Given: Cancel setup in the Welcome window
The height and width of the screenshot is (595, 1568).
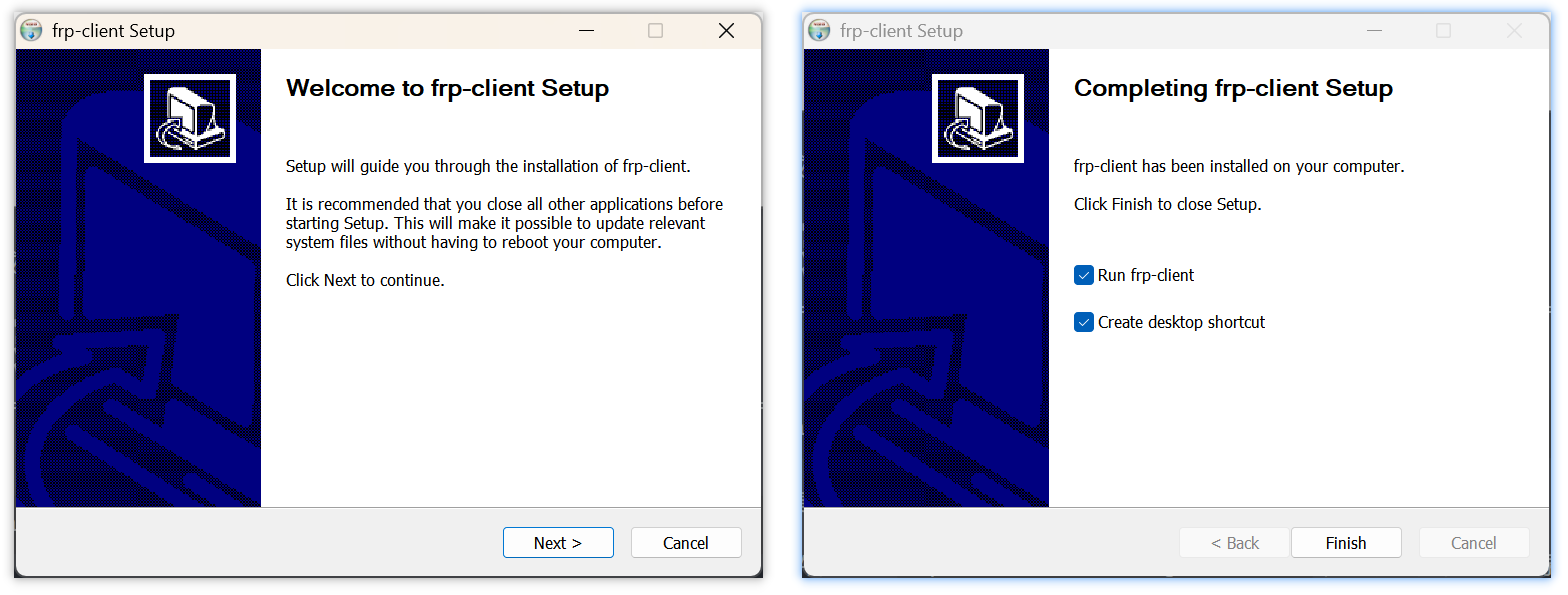Looking at the screenshot, I should [685, 543].
